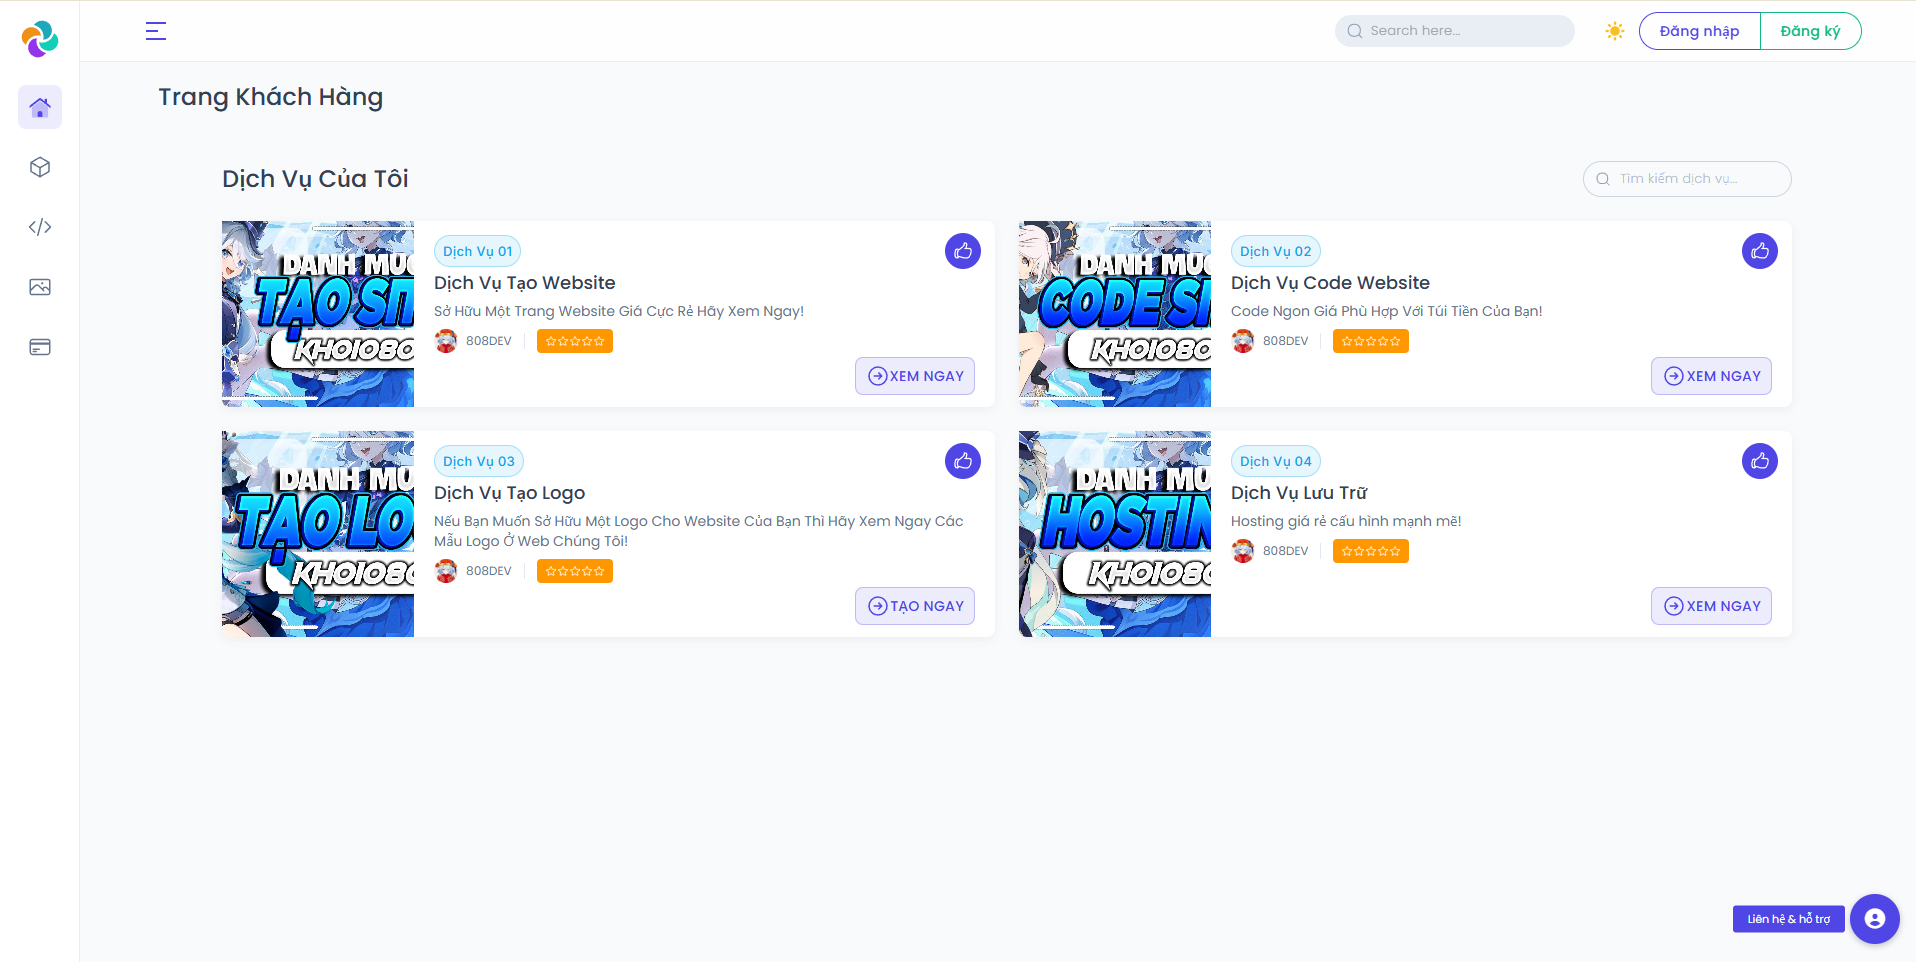The height and width of the screenshot is (962, 1916).
Task: Click the Đăng ký button
Action: pyautogui.click(x=1810, y=31)
